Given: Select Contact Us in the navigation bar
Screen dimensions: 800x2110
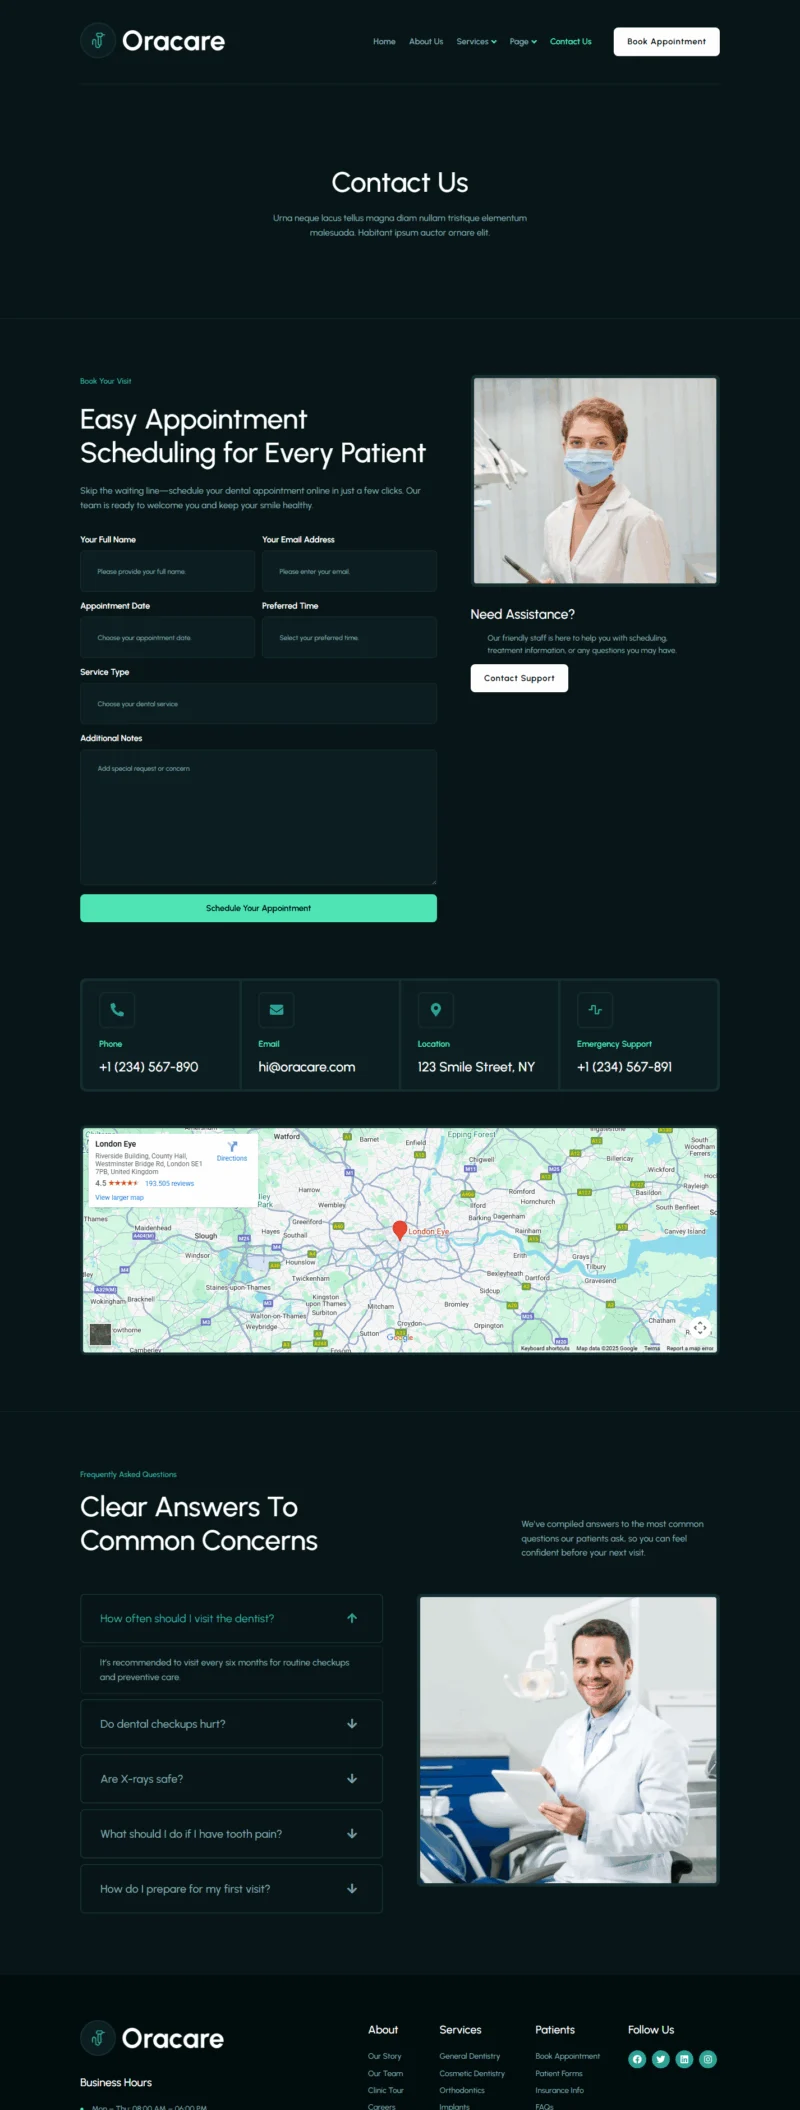Looking at the screenshot, I should pyautogui.click(x=571, y=42).
